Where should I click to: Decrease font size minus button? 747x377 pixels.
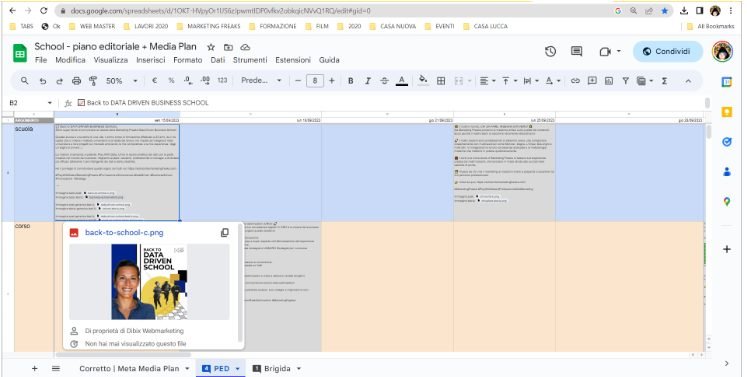[298, 81]
